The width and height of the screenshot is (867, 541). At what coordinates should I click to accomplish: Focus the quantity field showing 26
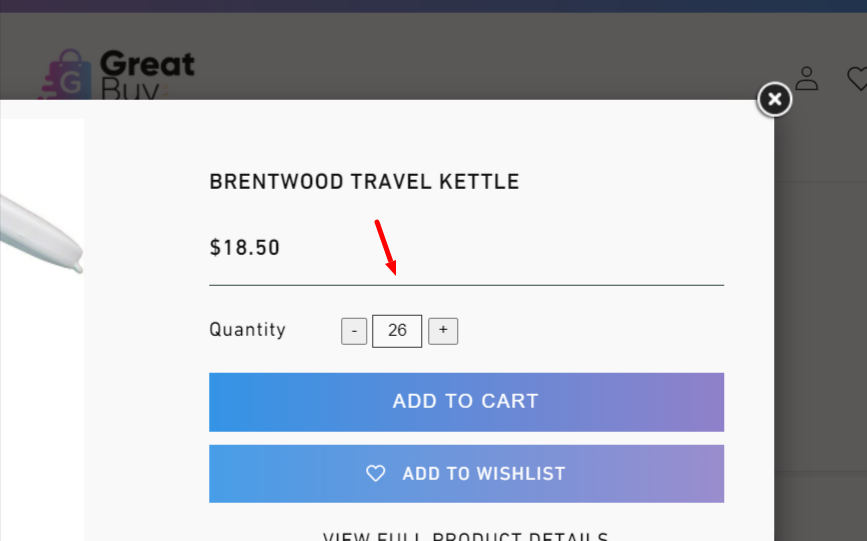(397, 331)
